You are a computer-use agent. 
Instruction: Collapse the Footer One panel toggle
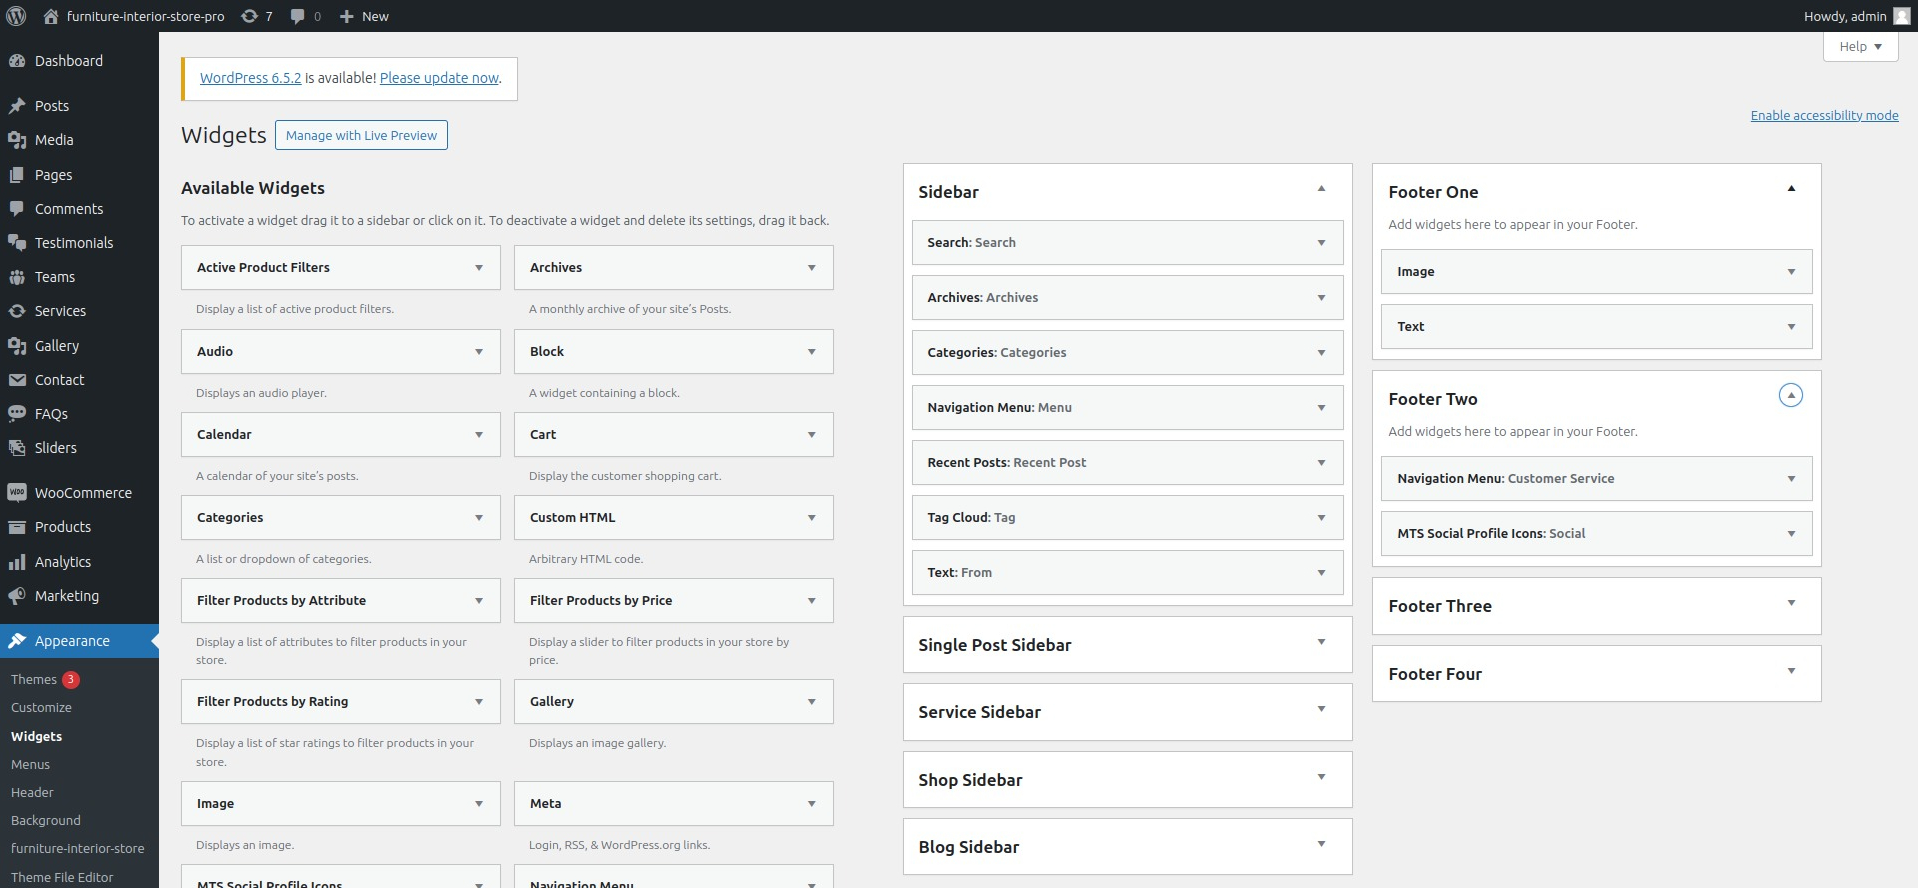[x=1791, y=189]
